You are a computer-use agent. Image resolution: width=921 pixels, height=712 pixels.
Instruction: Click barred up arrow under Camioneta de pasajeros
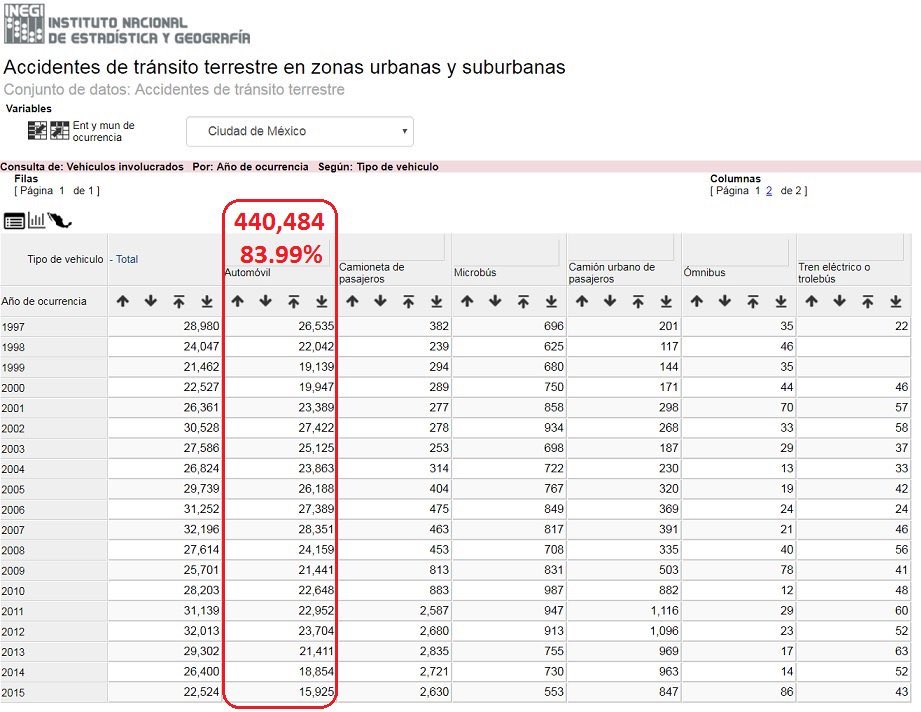click(x=408, y=301)
